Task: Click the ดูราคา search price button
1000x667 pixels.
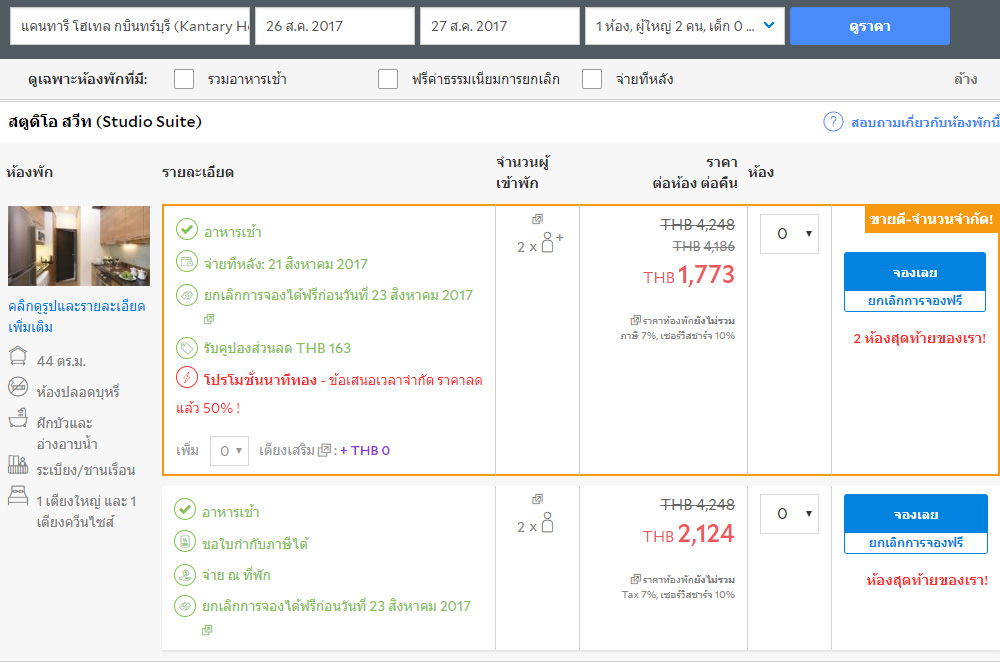Action: point(869,26)
